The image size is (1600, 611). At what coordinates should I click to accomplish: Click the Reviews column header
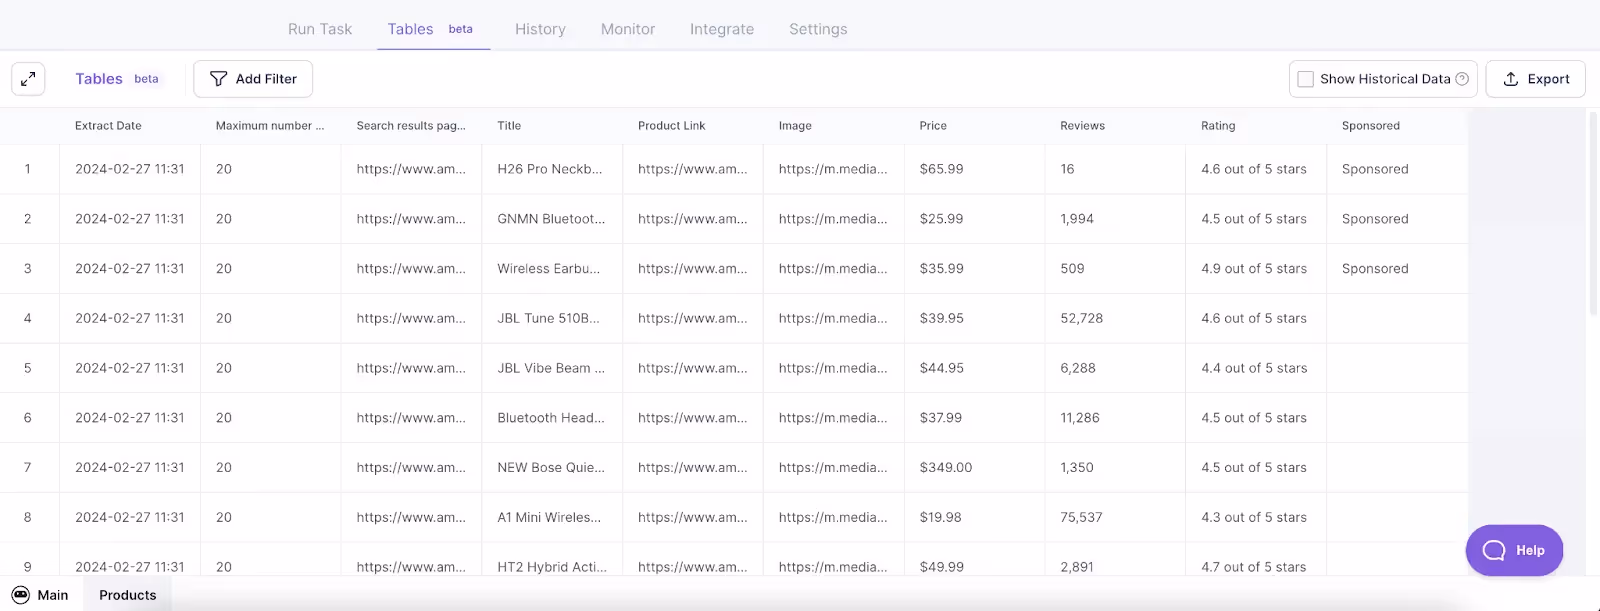click(1115, 126)
